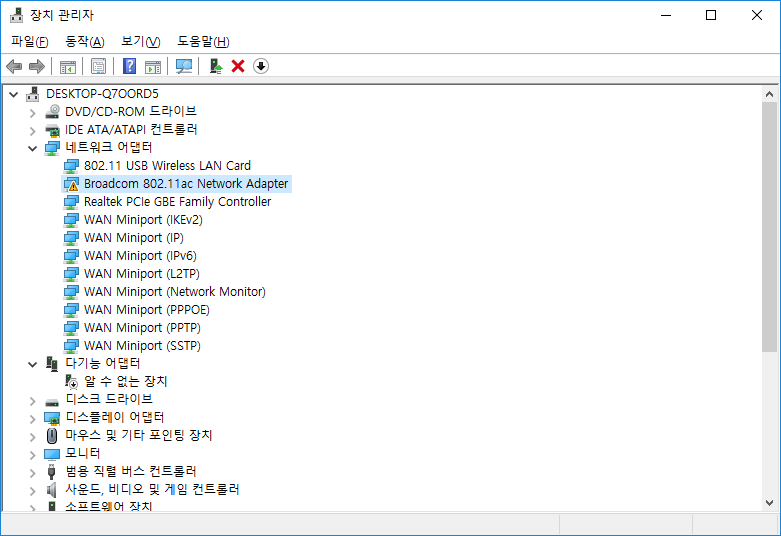781x536 pixels.
Task: Toggle the action pane toolbar icon
Action: click(153, 66)
